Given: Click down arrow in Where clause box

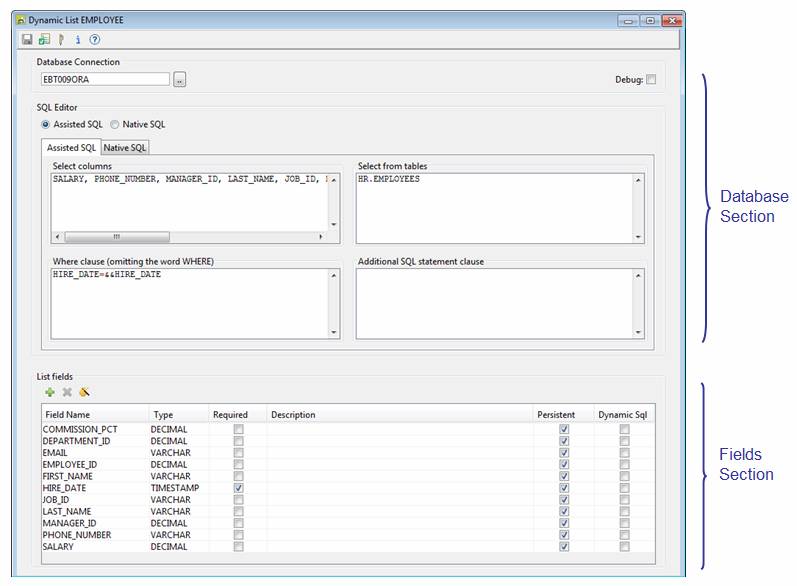Looking at the screenshot, I should (x=334, y=332).
